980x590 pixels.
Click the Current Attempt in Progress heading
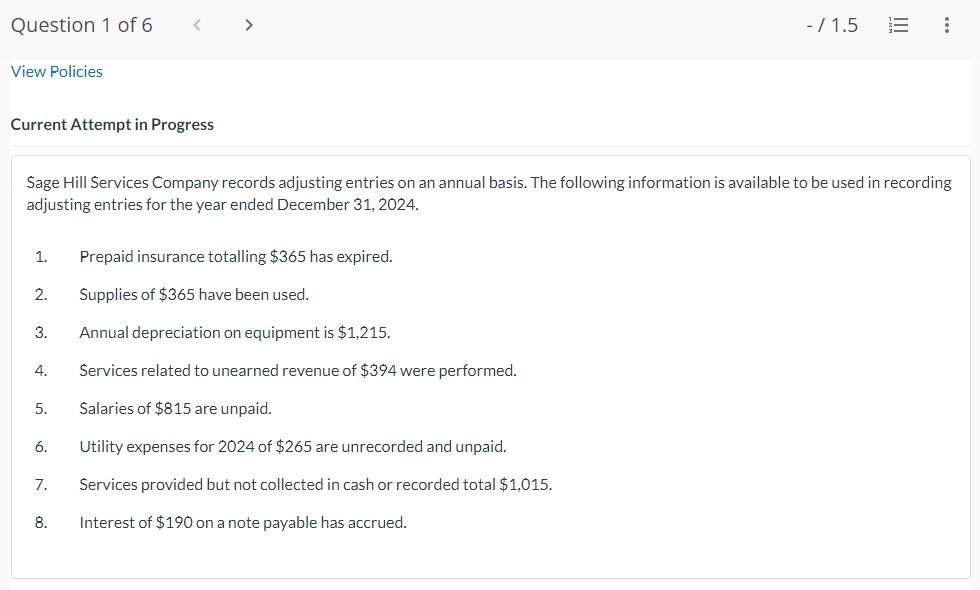coord(111,124)
